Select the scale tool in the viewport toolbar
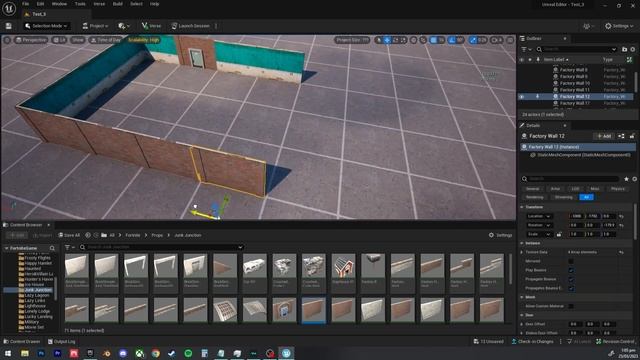Screen dimensions: 640x360 [403, 40]
